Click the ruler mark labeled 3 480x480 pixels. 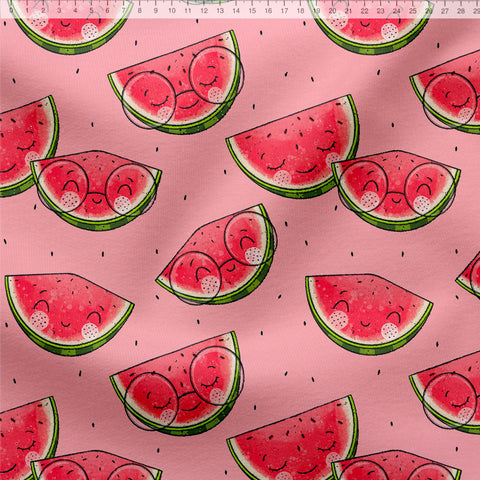coord(59,11)
